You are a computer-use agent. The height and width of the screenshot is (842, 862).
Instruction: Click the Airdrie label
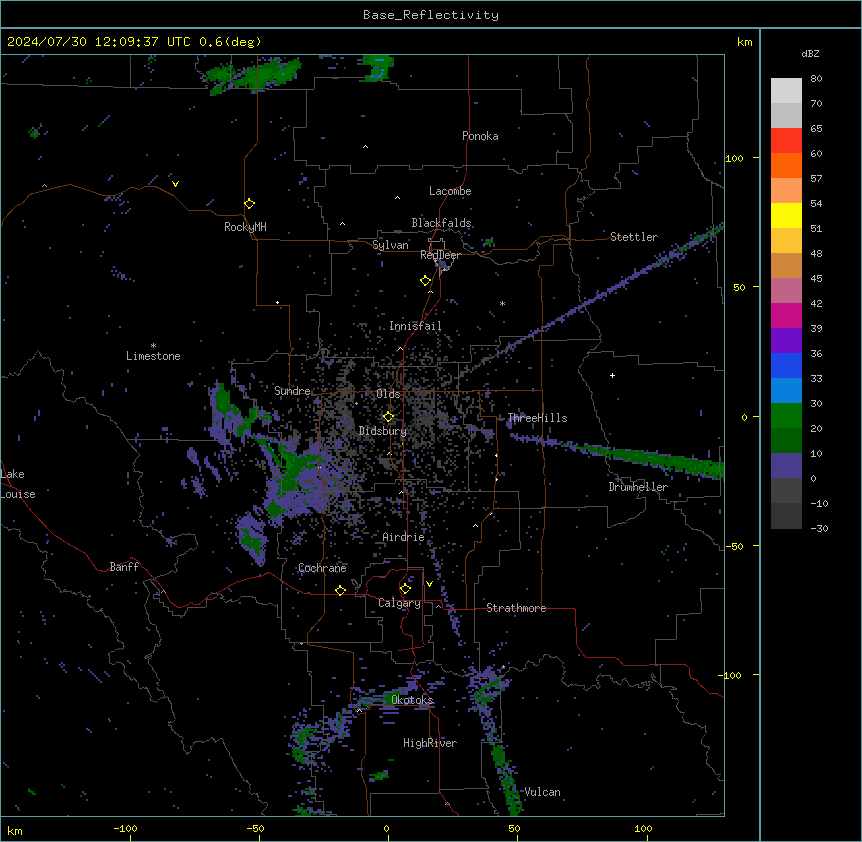pyautogui.click(x=404, y=537)
